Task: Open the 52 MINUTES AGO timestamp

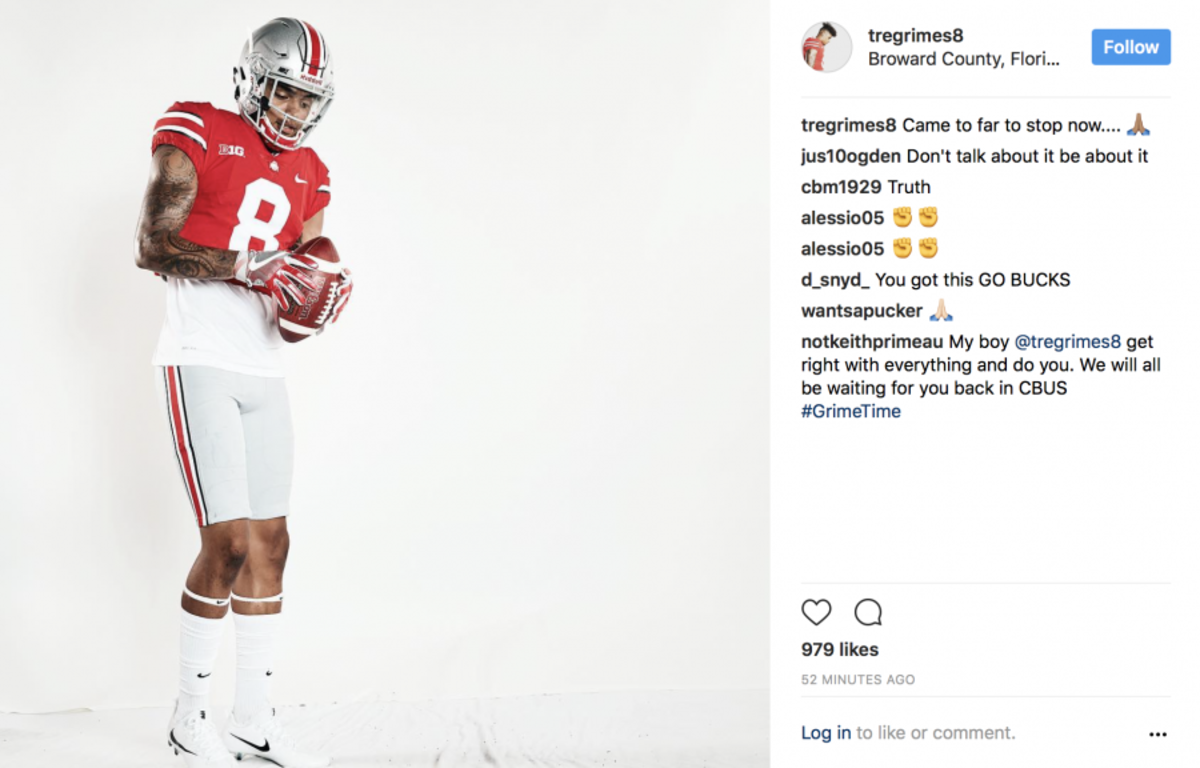Action: (858, 680)
